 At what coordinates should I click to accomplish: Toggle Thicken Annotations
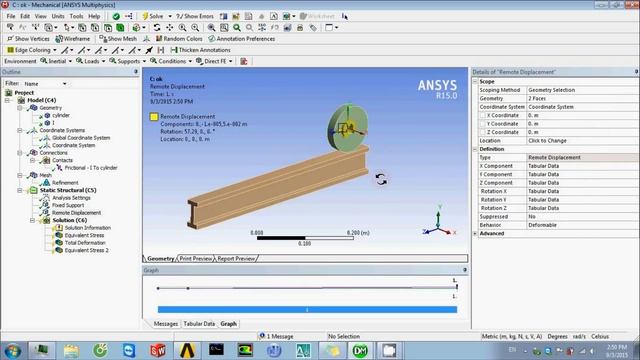pos(200,50)
